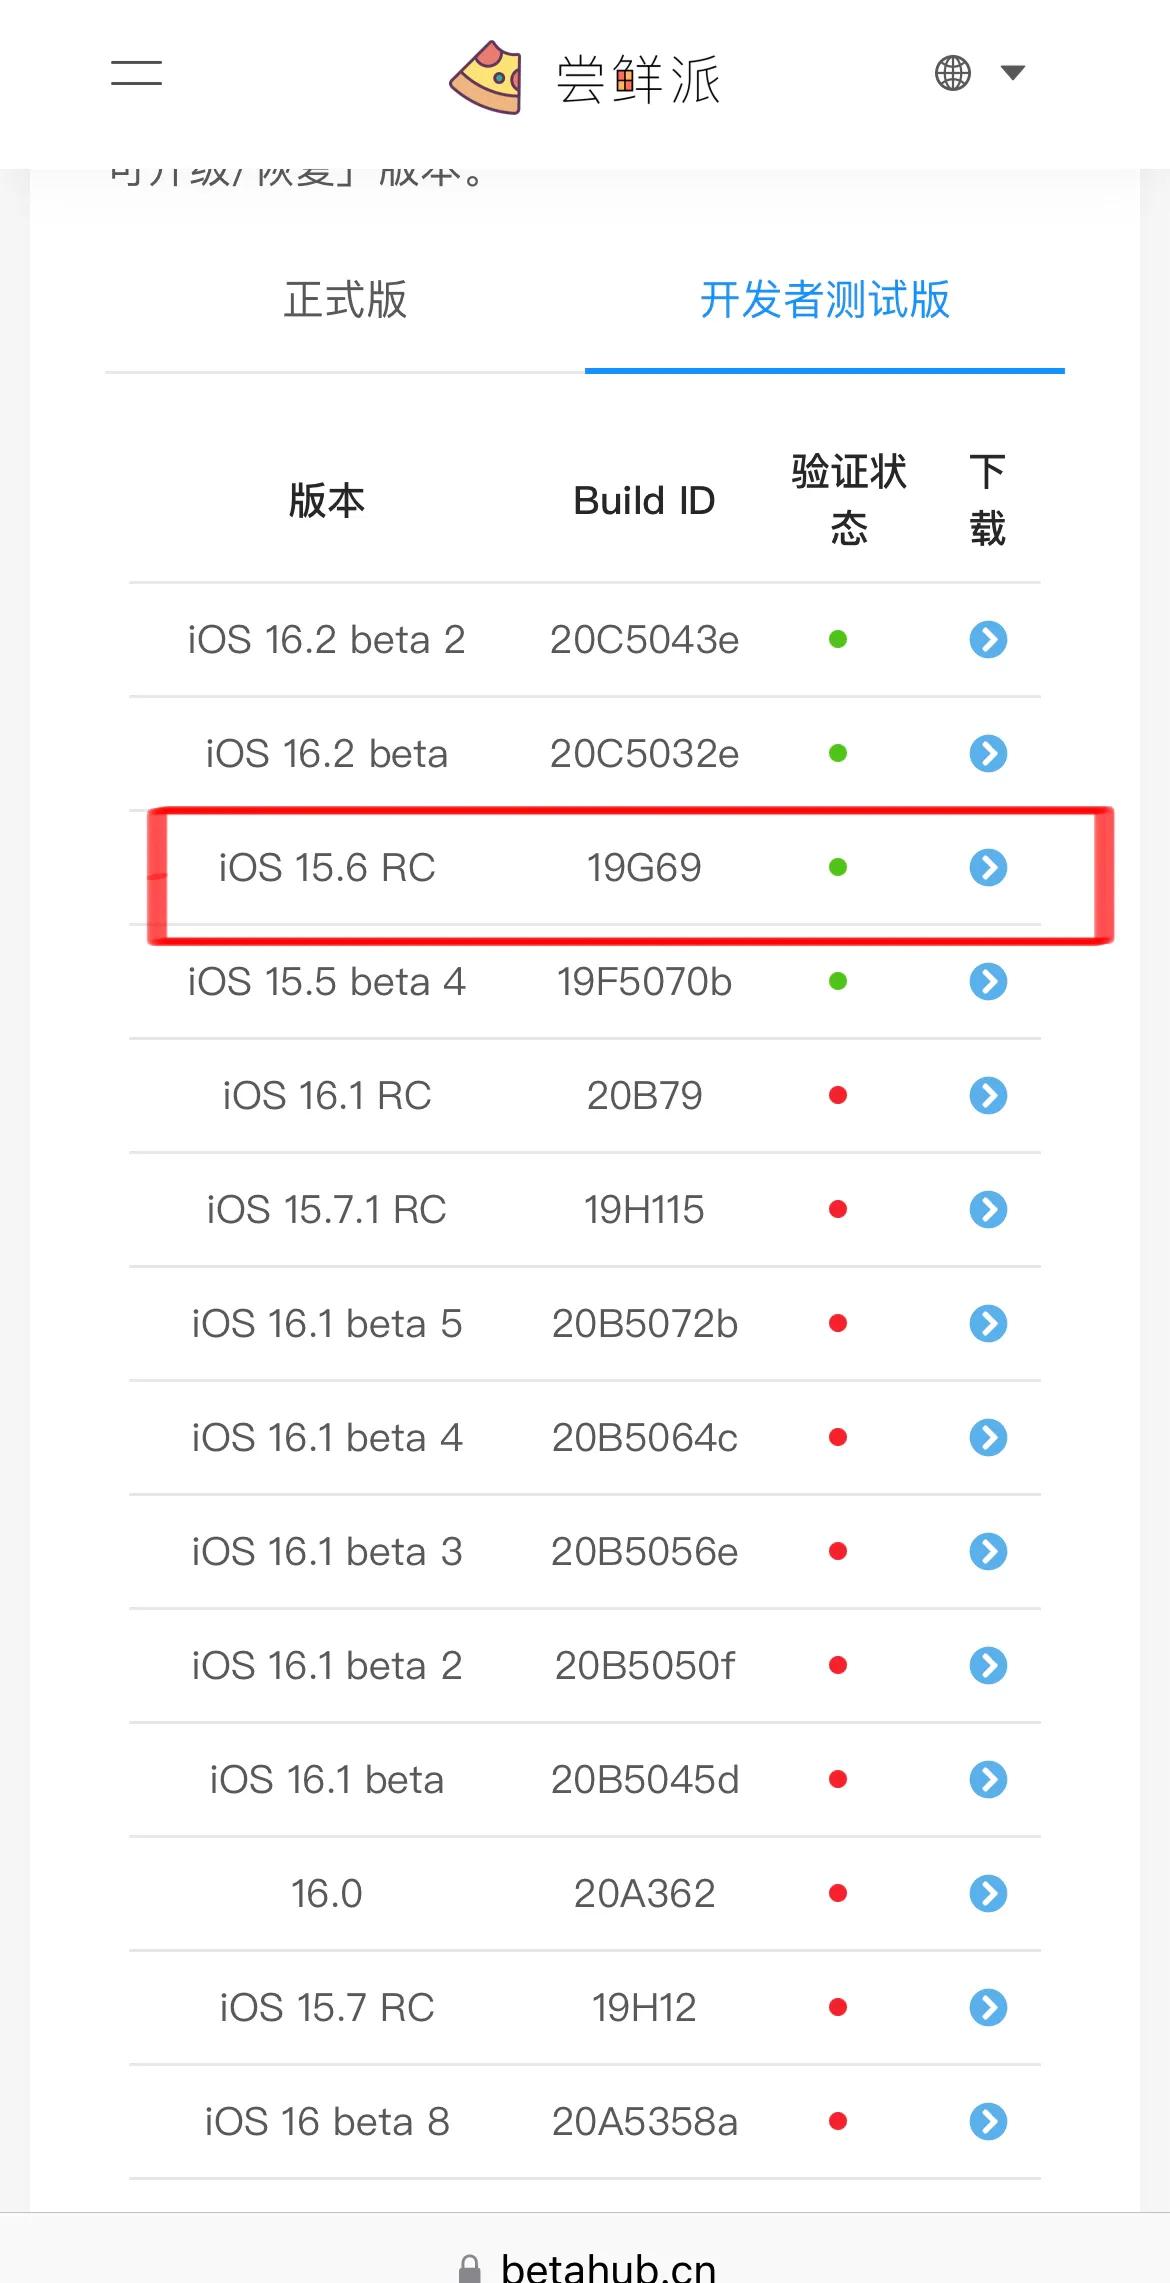Download iOS 15.5 beta 4 firmware

[x=988, y=982]
